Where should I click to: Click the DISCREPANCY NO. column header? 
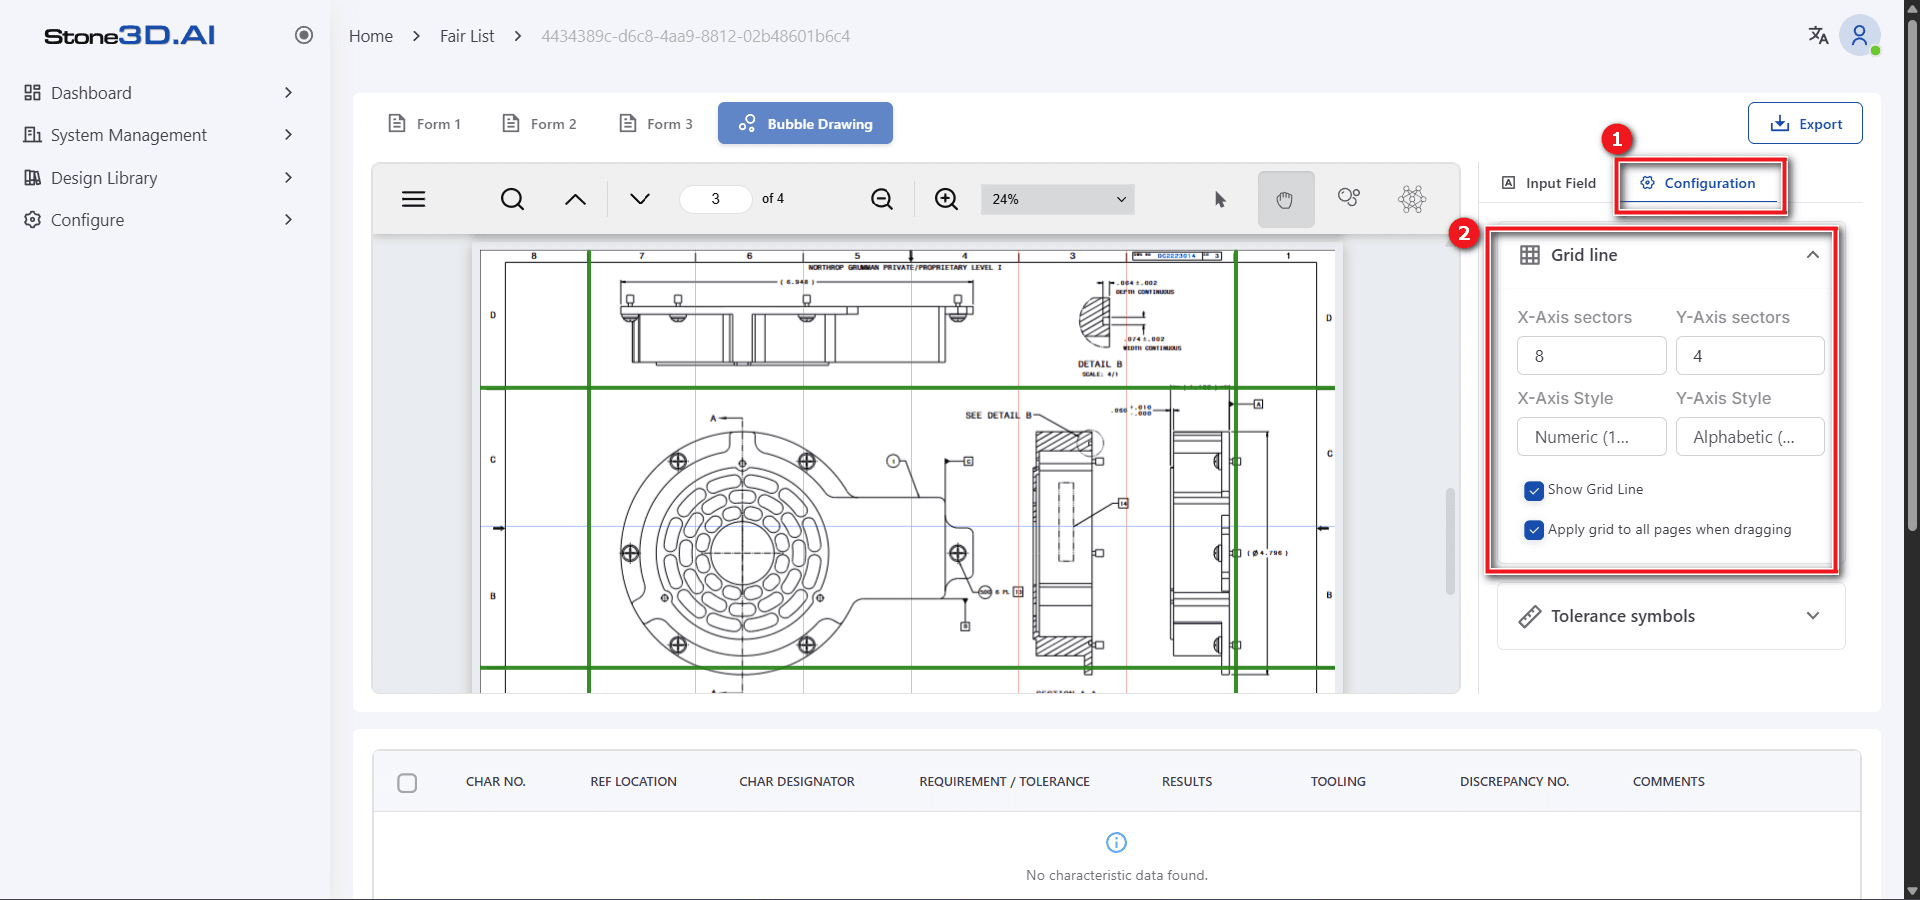tap(1514, 782)
